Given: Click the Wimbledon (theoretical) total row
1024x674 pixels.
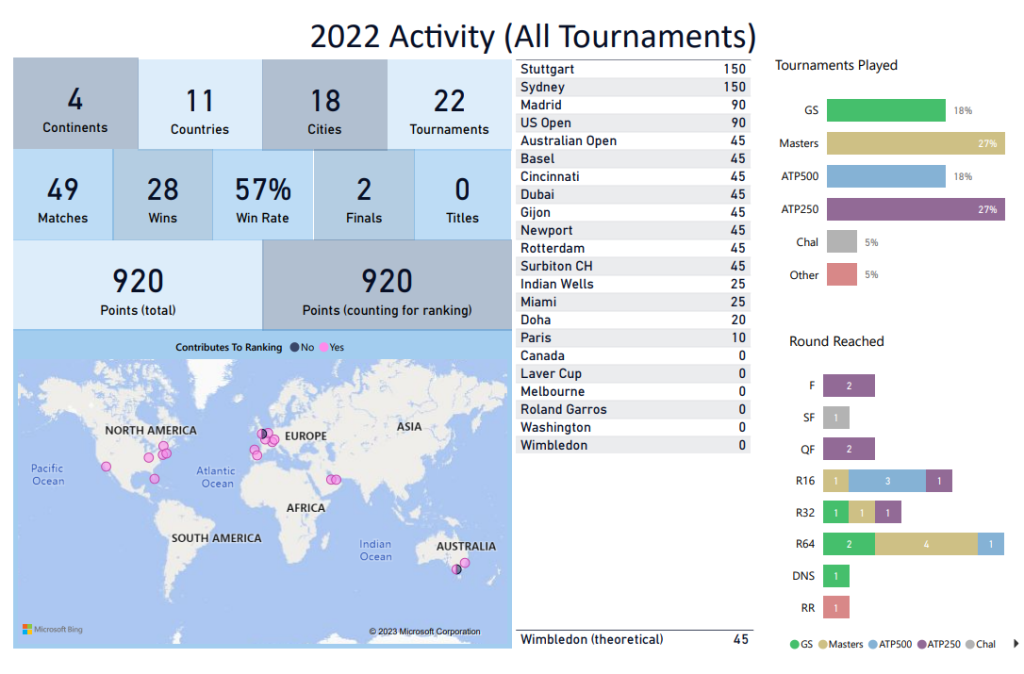Looking at the screenshot, I should click(x=632, y=639).
